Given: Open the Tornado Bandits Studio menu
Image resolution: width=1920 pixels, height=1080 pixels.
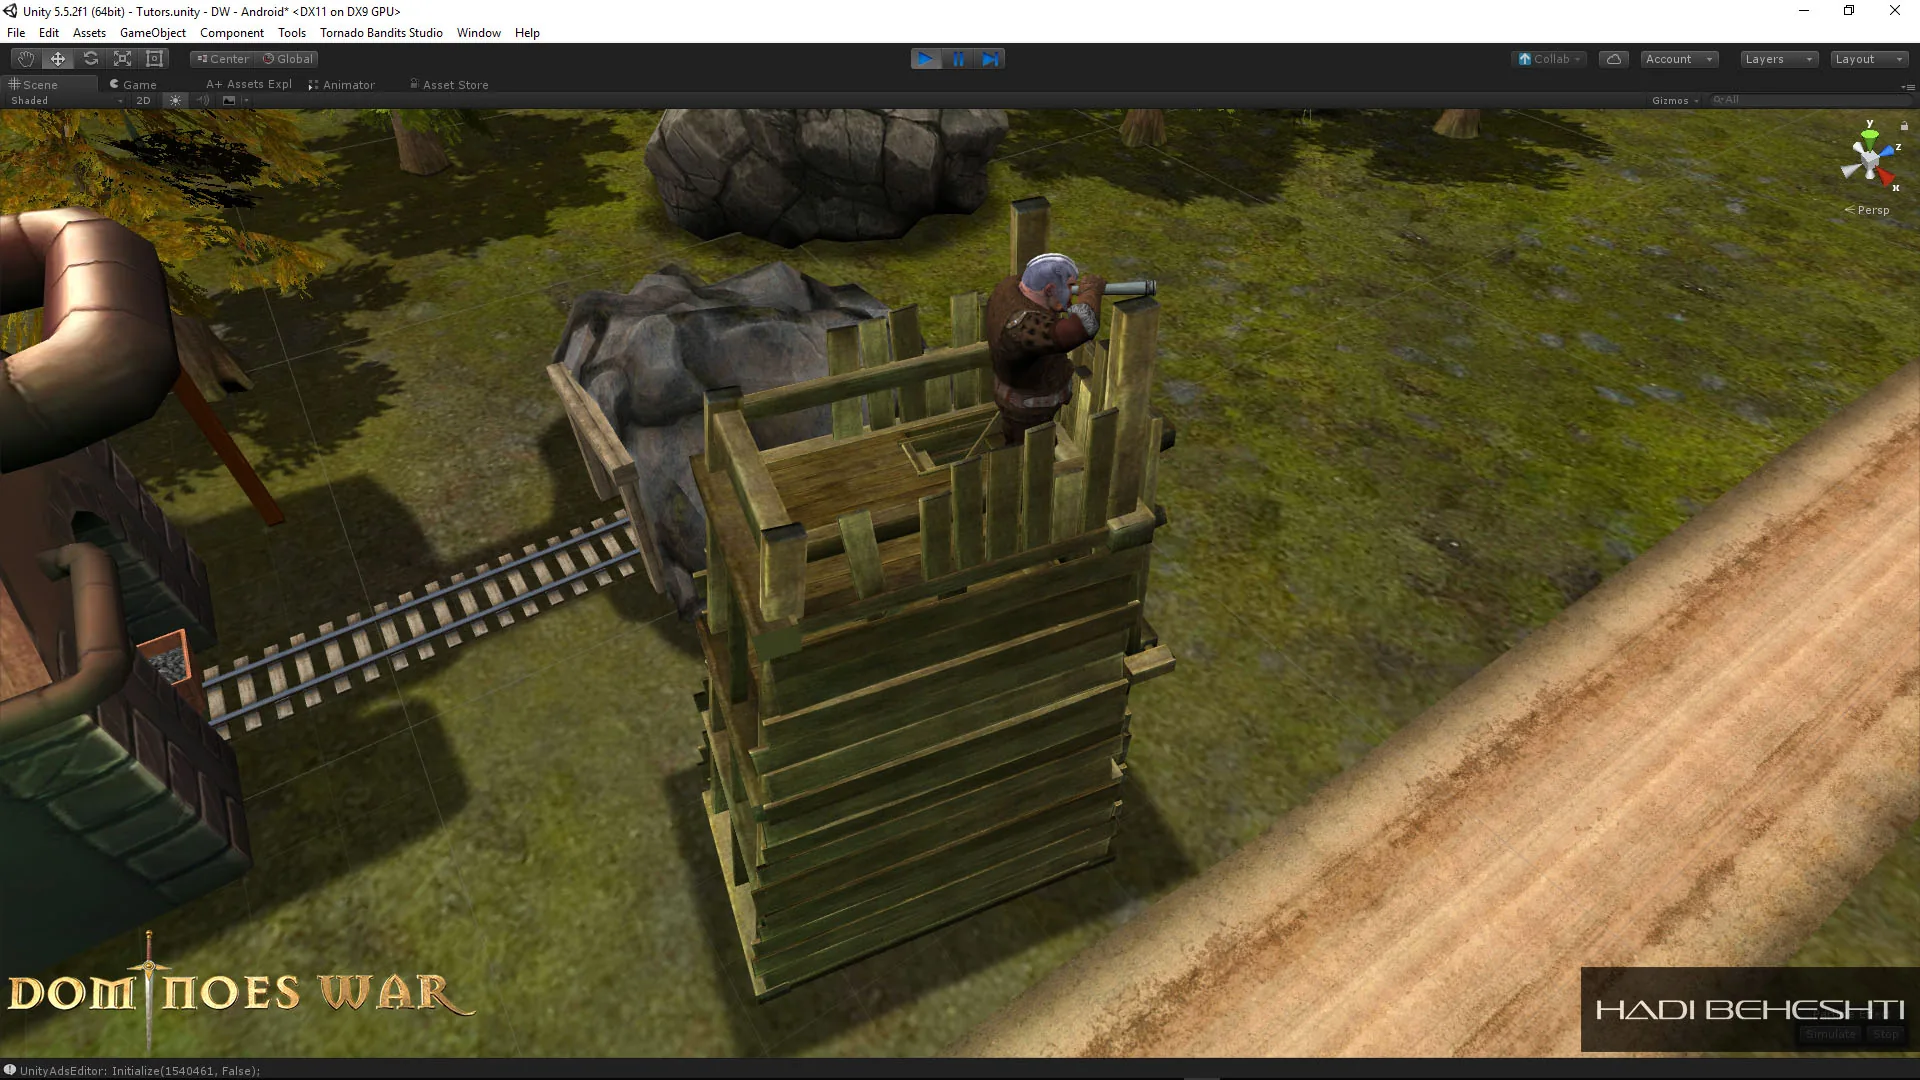Looking at the screenshot, I should coord(381,33).
